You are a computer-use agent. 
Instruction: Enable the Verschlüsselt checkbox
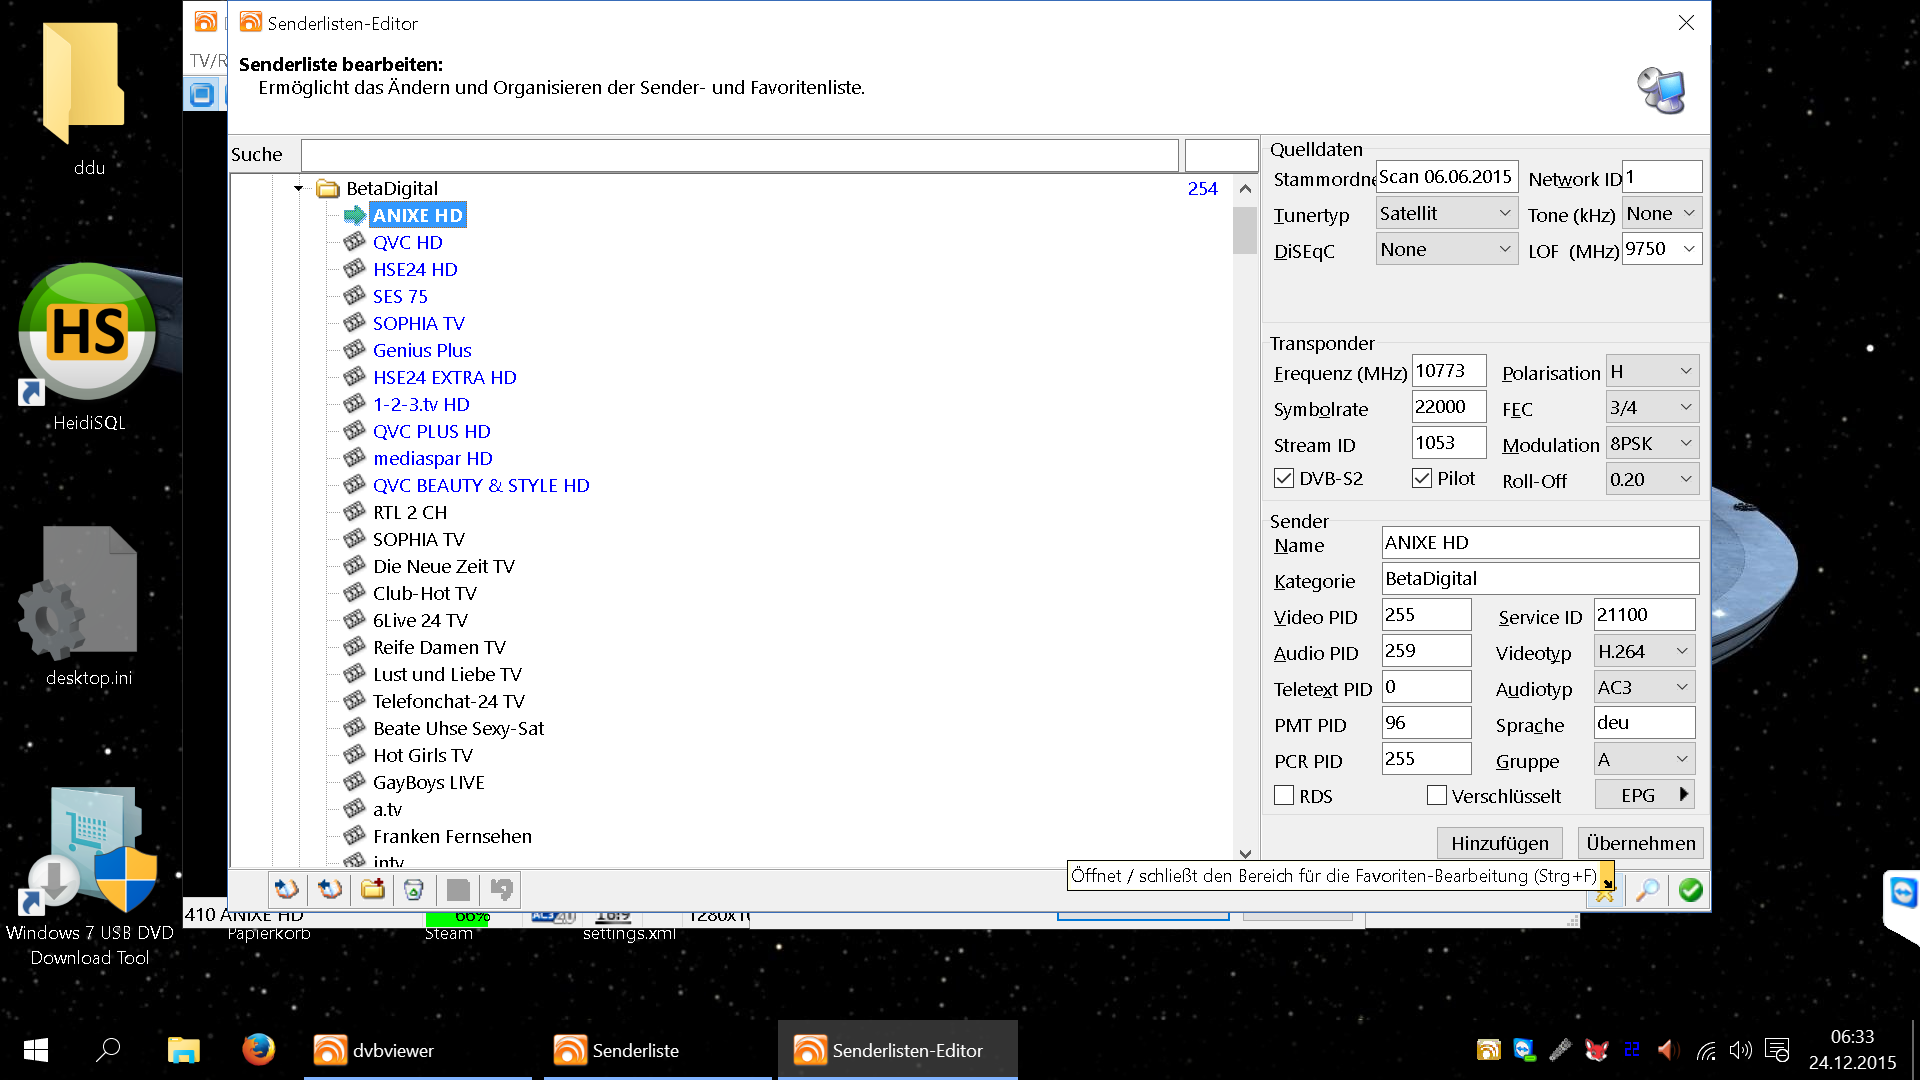[x=1437, y=796]
